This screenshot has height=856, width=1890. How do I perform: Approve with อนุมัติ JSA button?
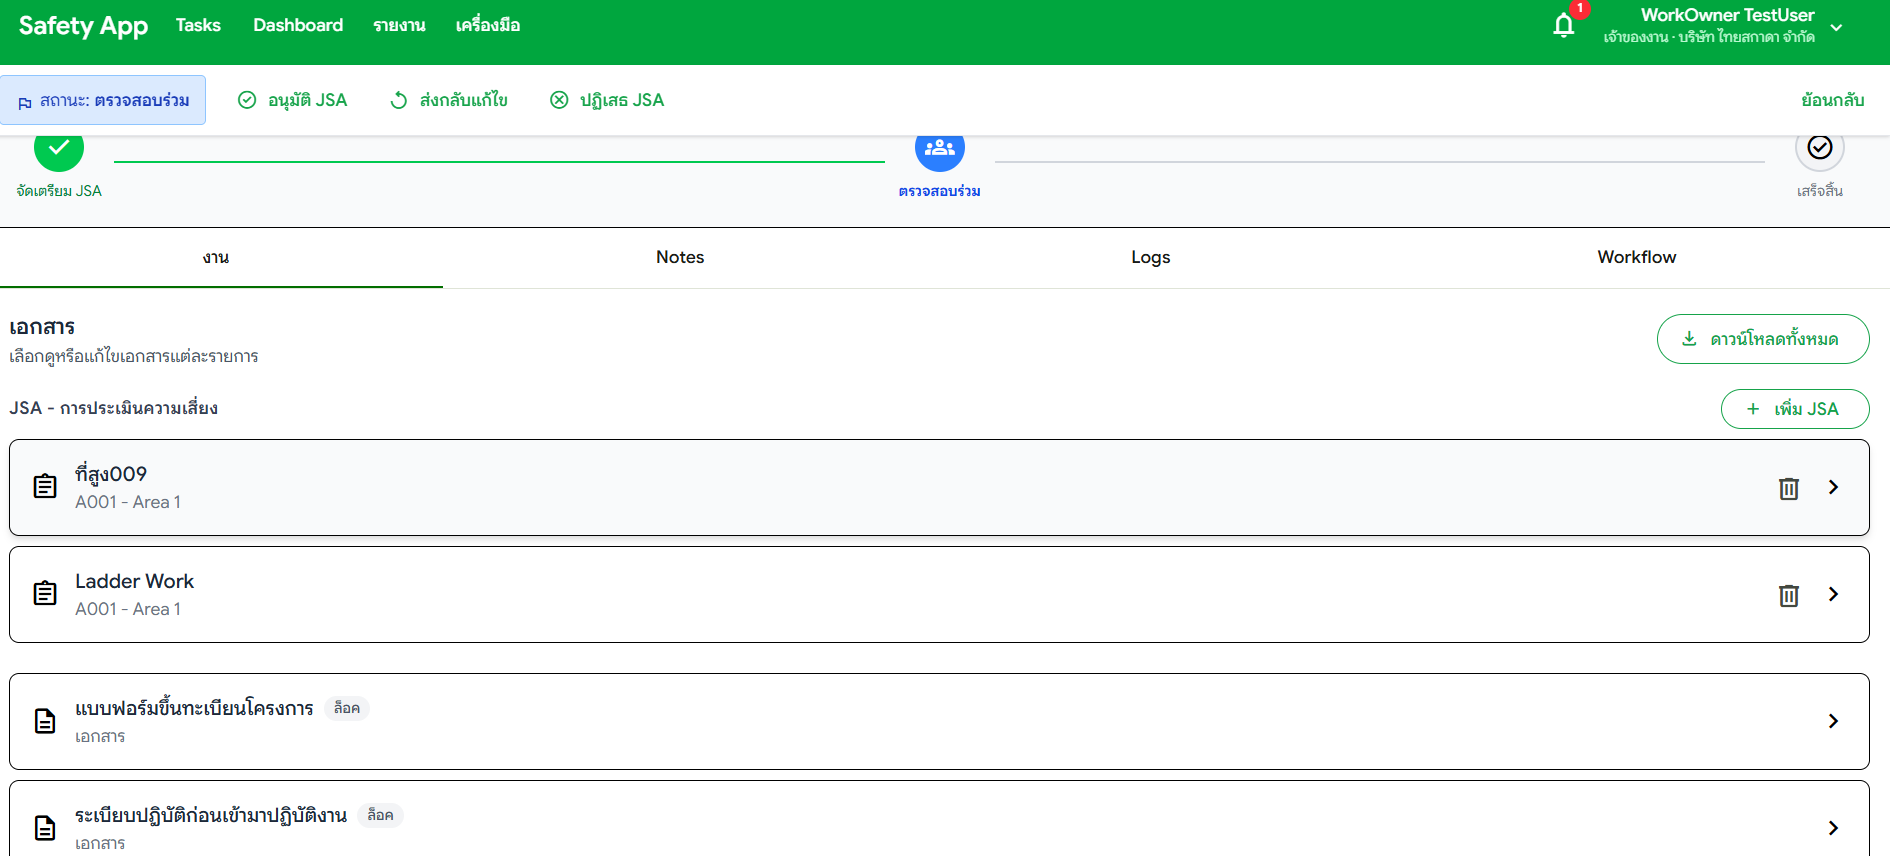(292, 100)
